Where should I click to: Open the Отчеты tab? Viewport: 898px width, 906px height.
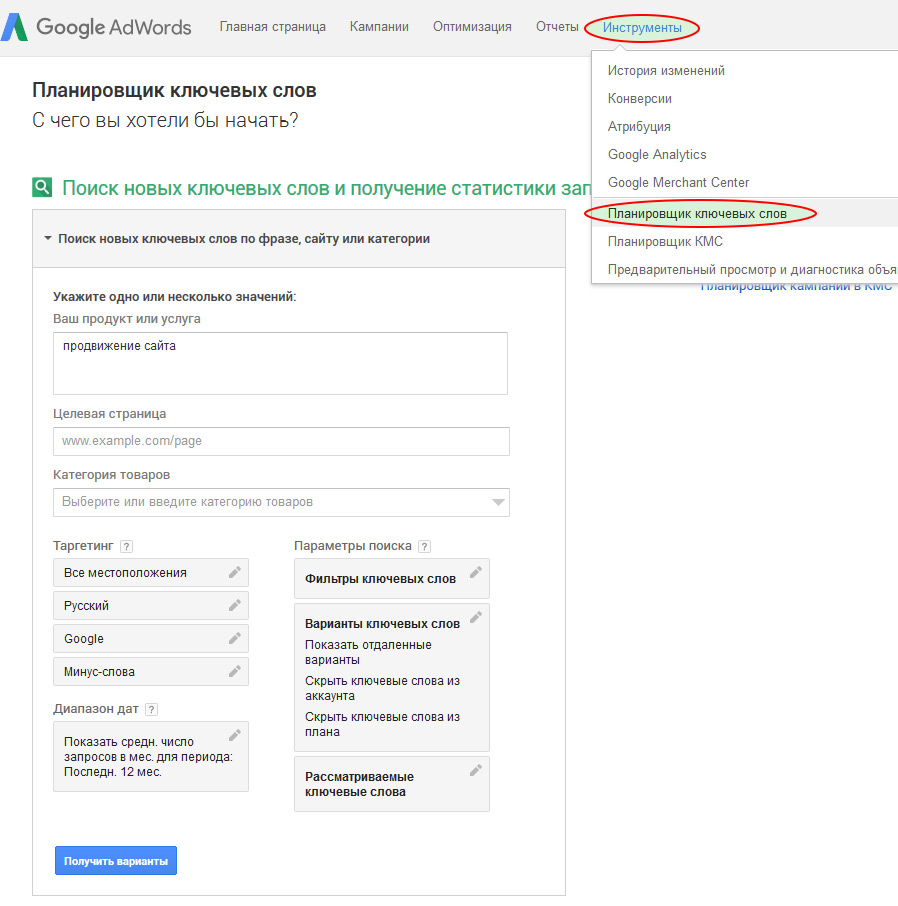coord(557,27)
